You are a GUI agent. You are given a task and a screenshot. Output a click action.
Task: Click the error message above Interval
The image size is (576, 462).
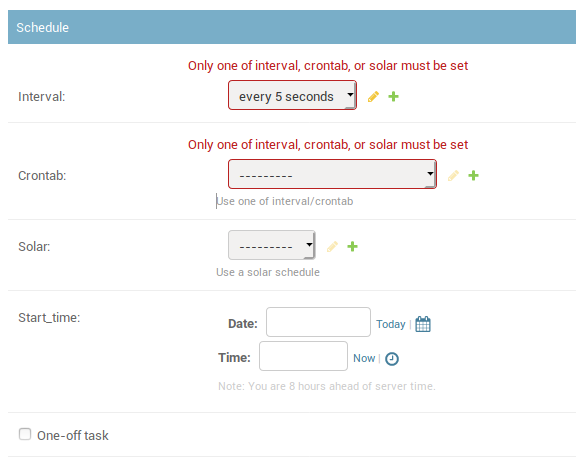pyautogui.click(x=328, y=66)
